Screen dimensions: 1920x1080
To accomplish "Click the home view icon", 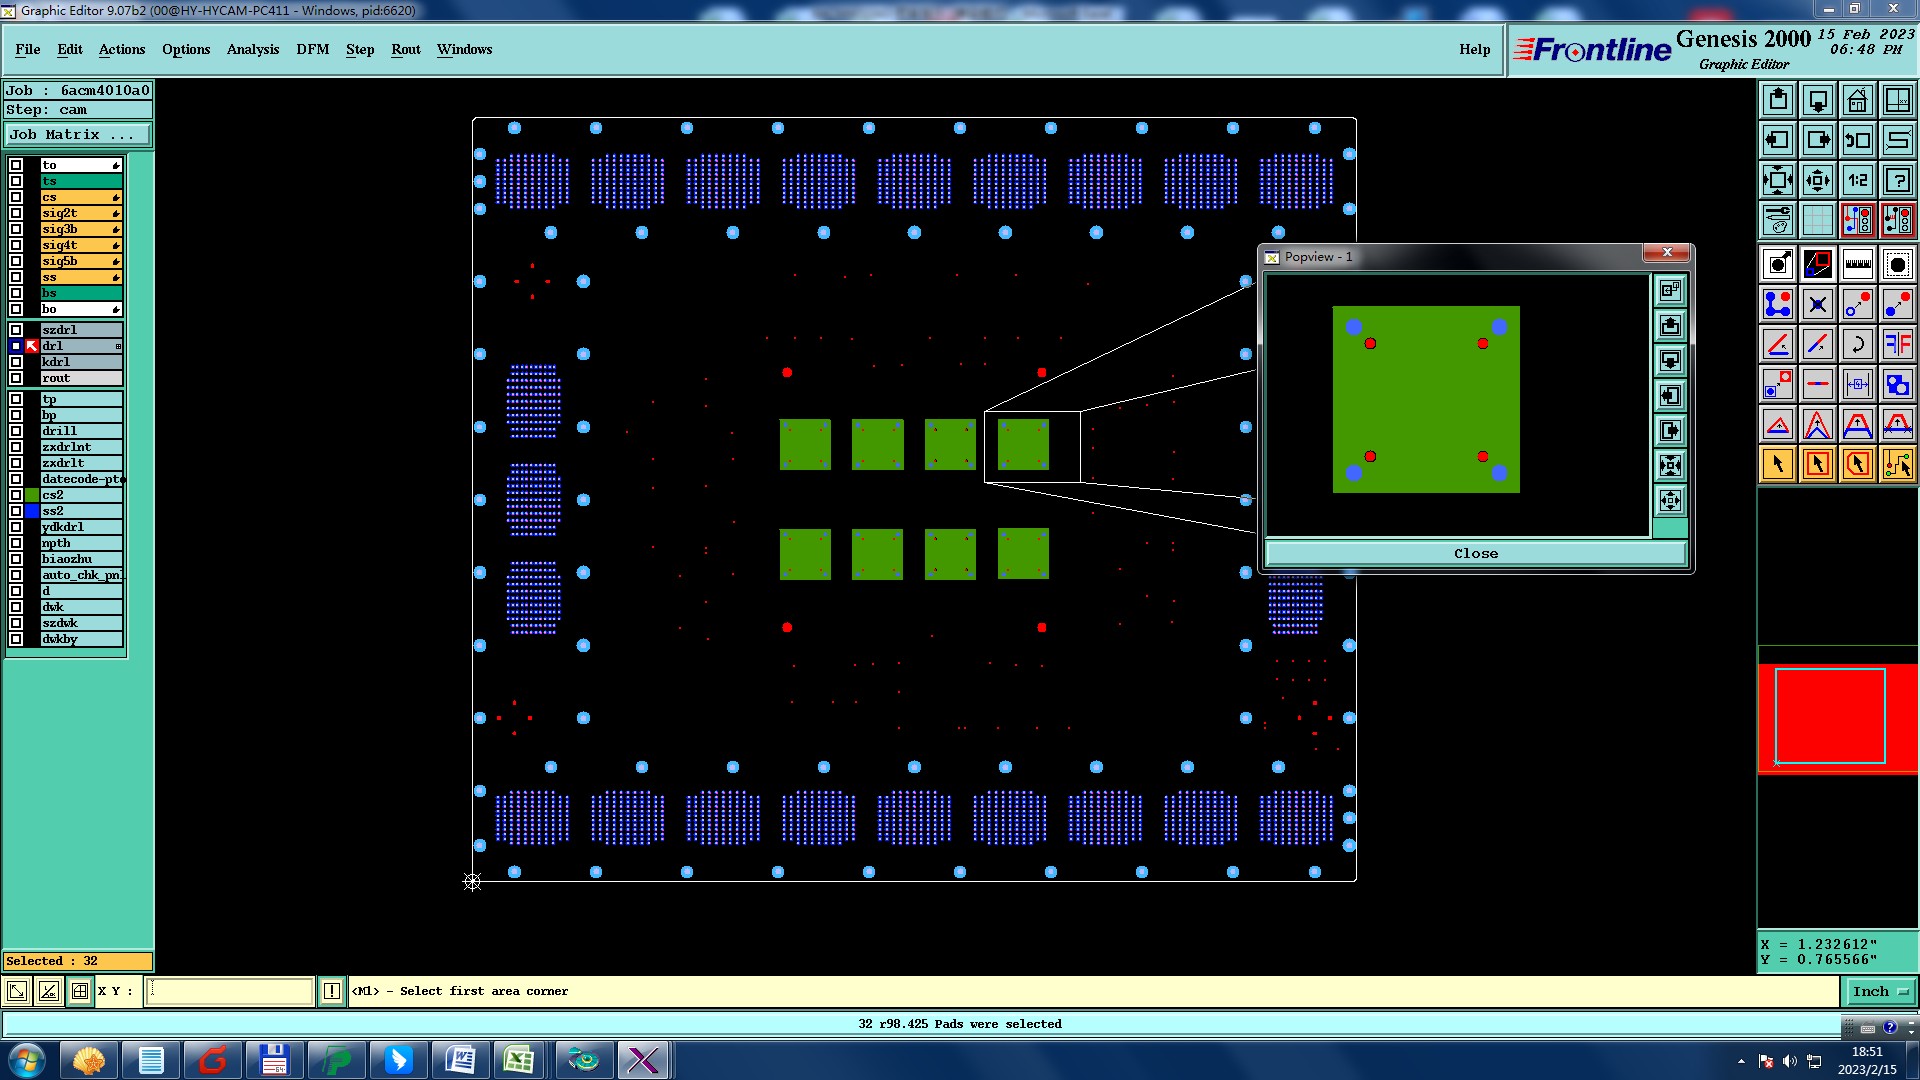I will (1857, 100).
